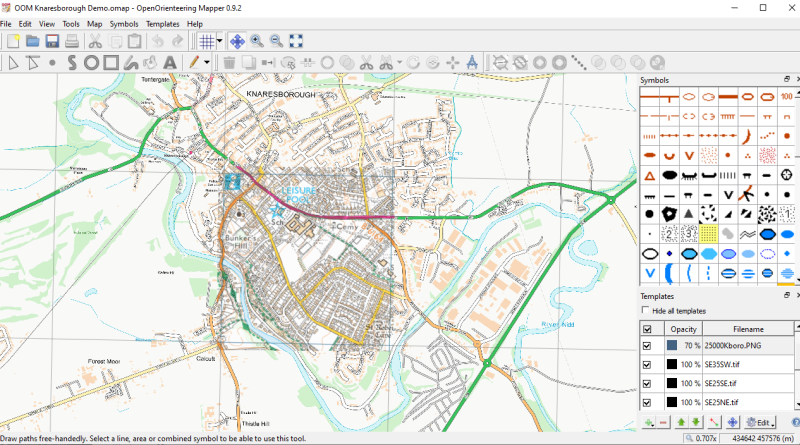Float the Symbols panel
800x445 pixels.
click(787, 79)
